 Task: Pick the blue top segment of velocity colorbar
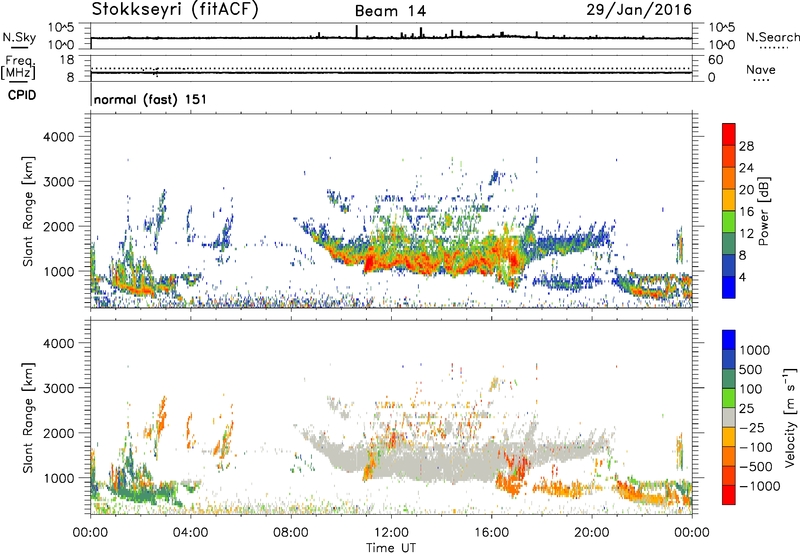(729, 340)
